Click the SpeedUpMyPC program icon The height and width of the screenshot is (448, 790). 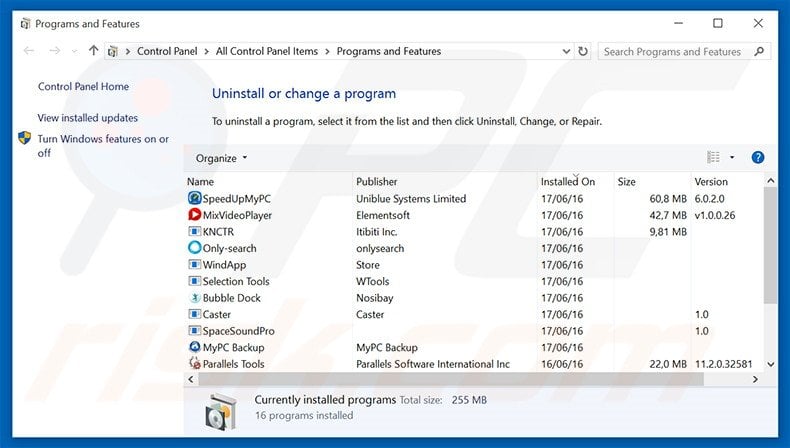pos(194,198)
